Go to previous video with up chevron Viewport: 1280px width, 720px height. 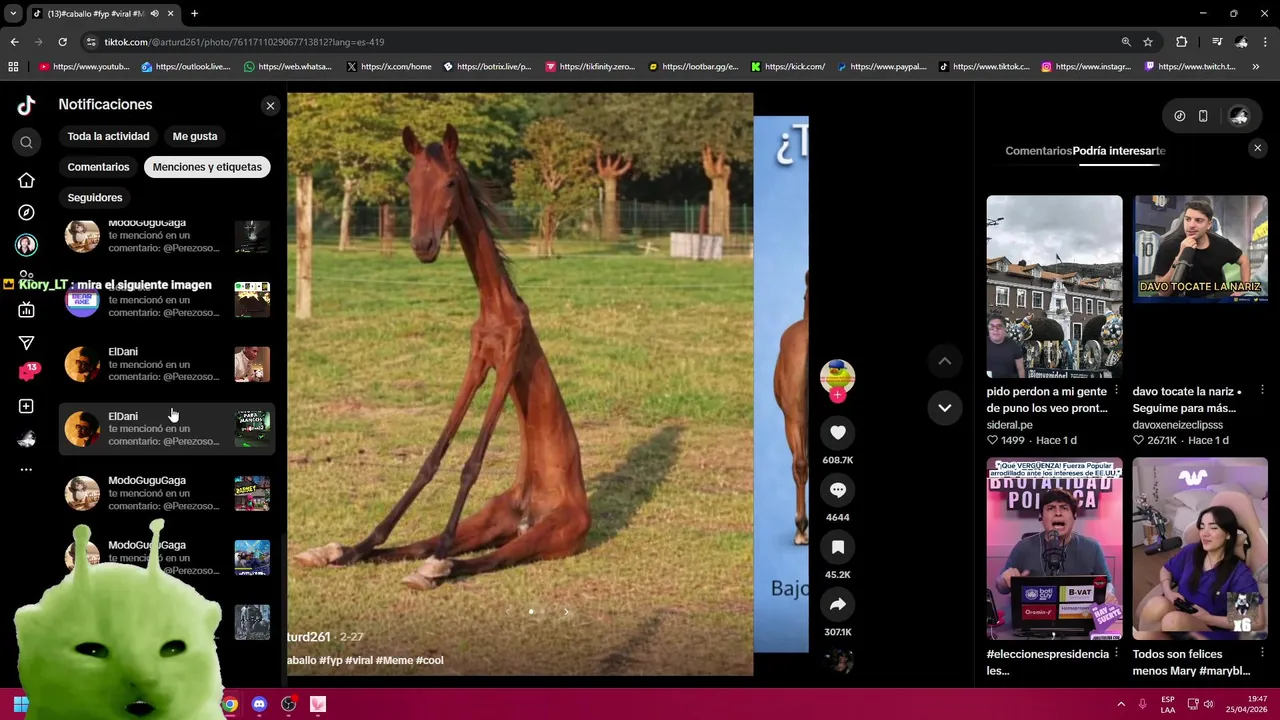pyautogui.click(x=944, y=361)
